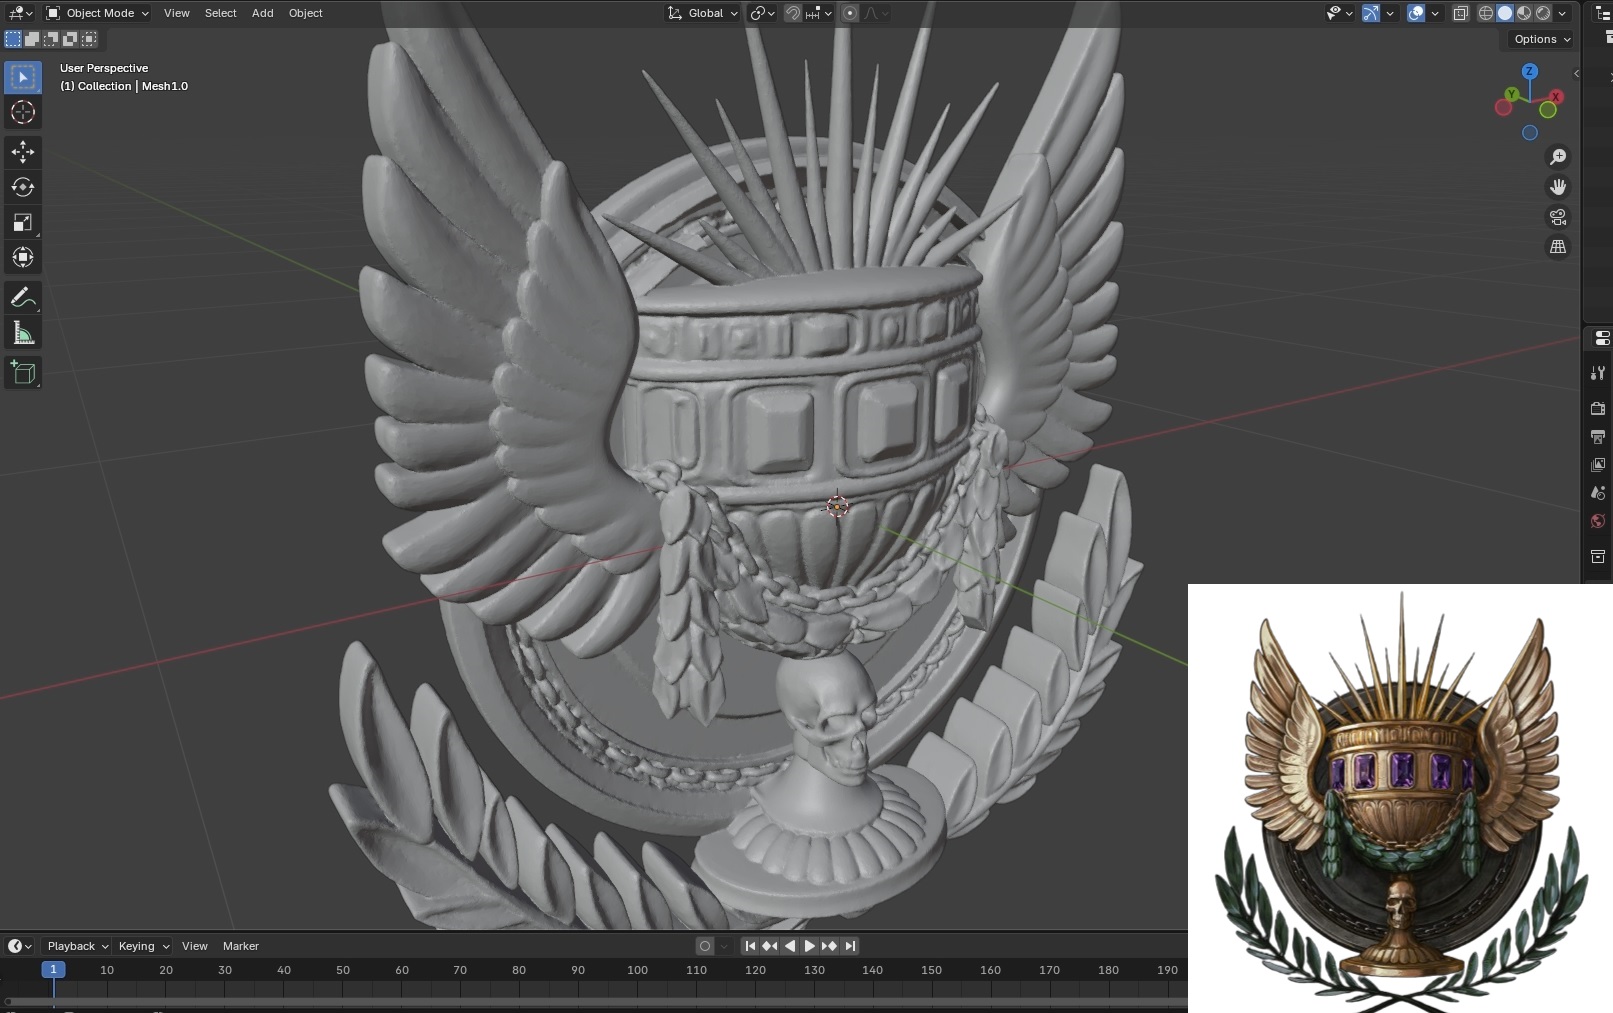Switch to wireframe viewport shading
This screenshot has height=1013, width=1613.
pos(1486,13)
